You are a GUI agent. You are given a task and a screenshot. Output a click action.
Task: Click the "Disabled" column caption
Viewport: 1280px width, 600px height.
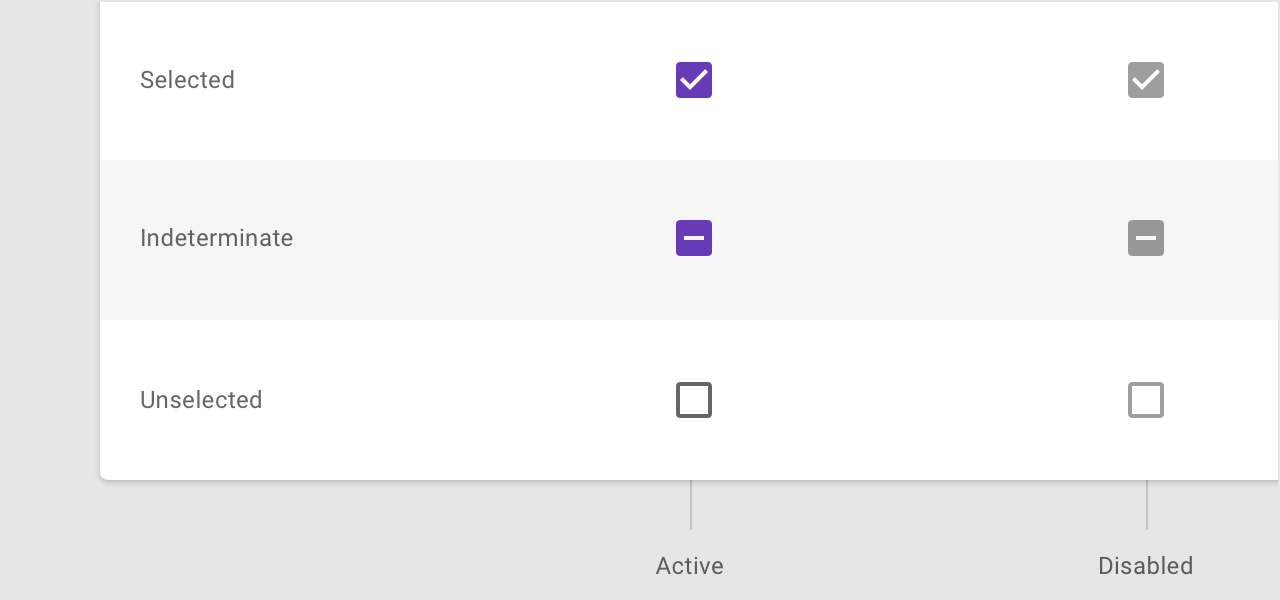[x=1145, y=566]
